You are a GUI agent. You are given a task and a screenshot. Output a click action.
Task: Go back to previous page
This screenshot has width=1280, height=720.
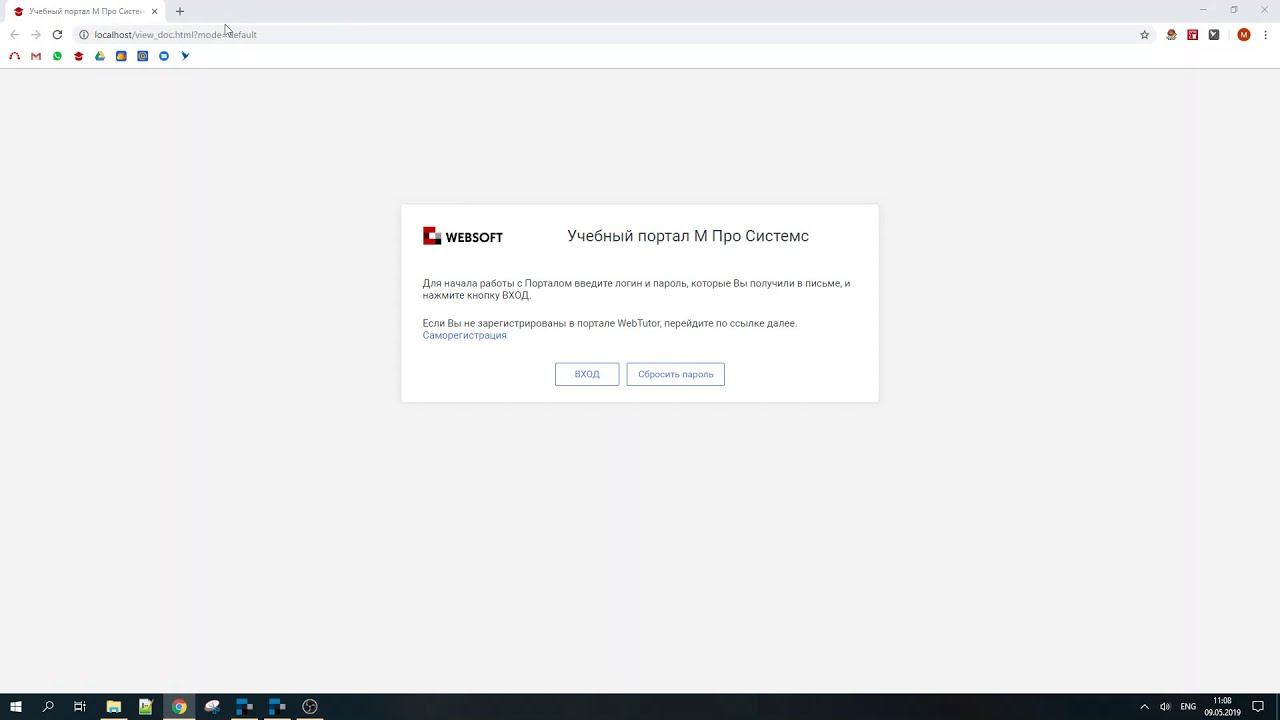click(14, 34)
